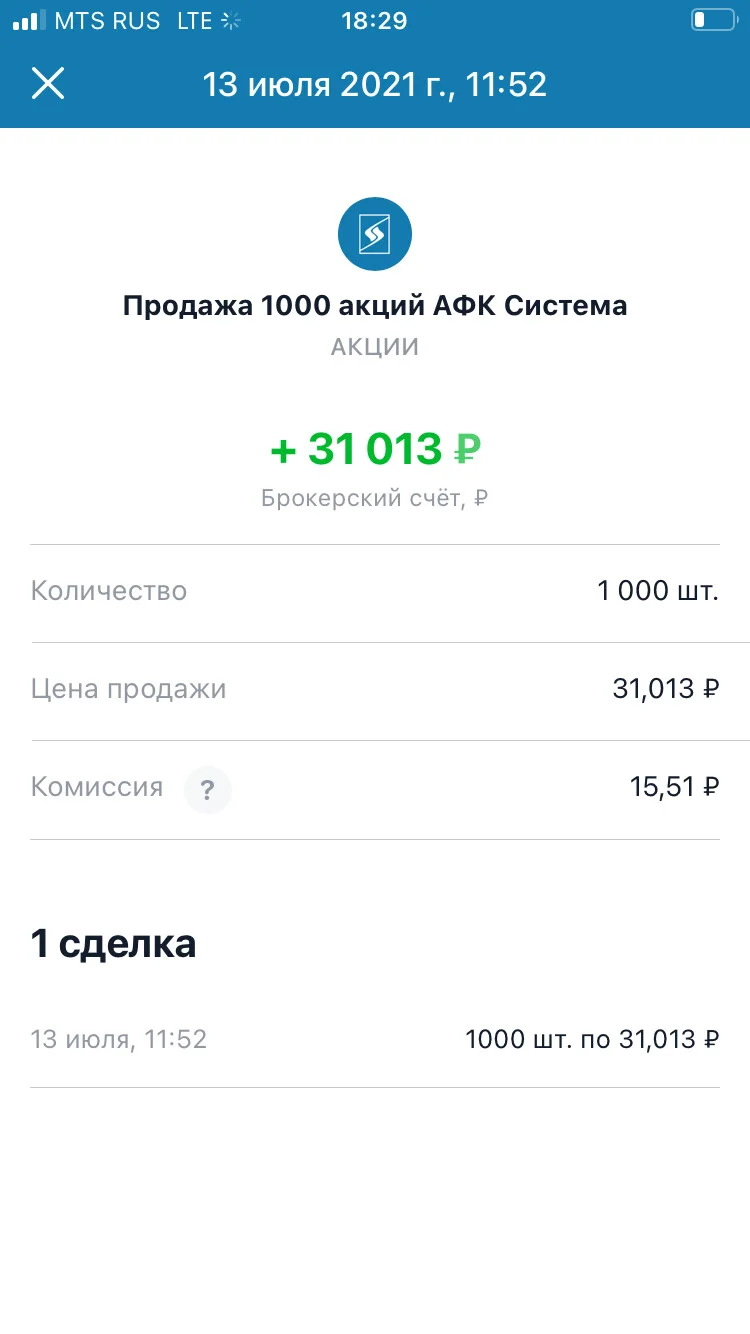Viewport: 750px width, 1334px height.
Task: Tap the battery indicator in status bar
Action: (713, 20)
